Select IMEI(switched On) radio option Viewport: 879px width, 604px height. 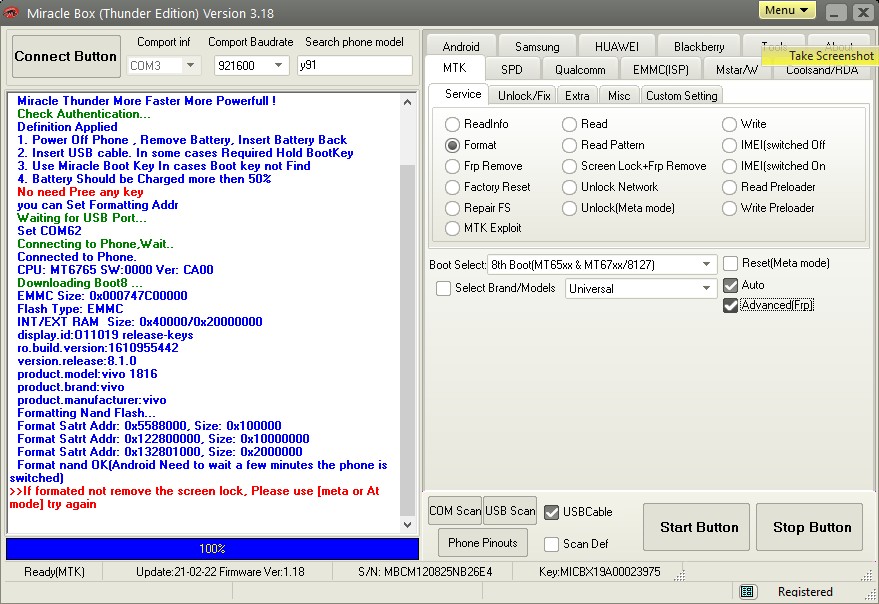tap(729, 167)
